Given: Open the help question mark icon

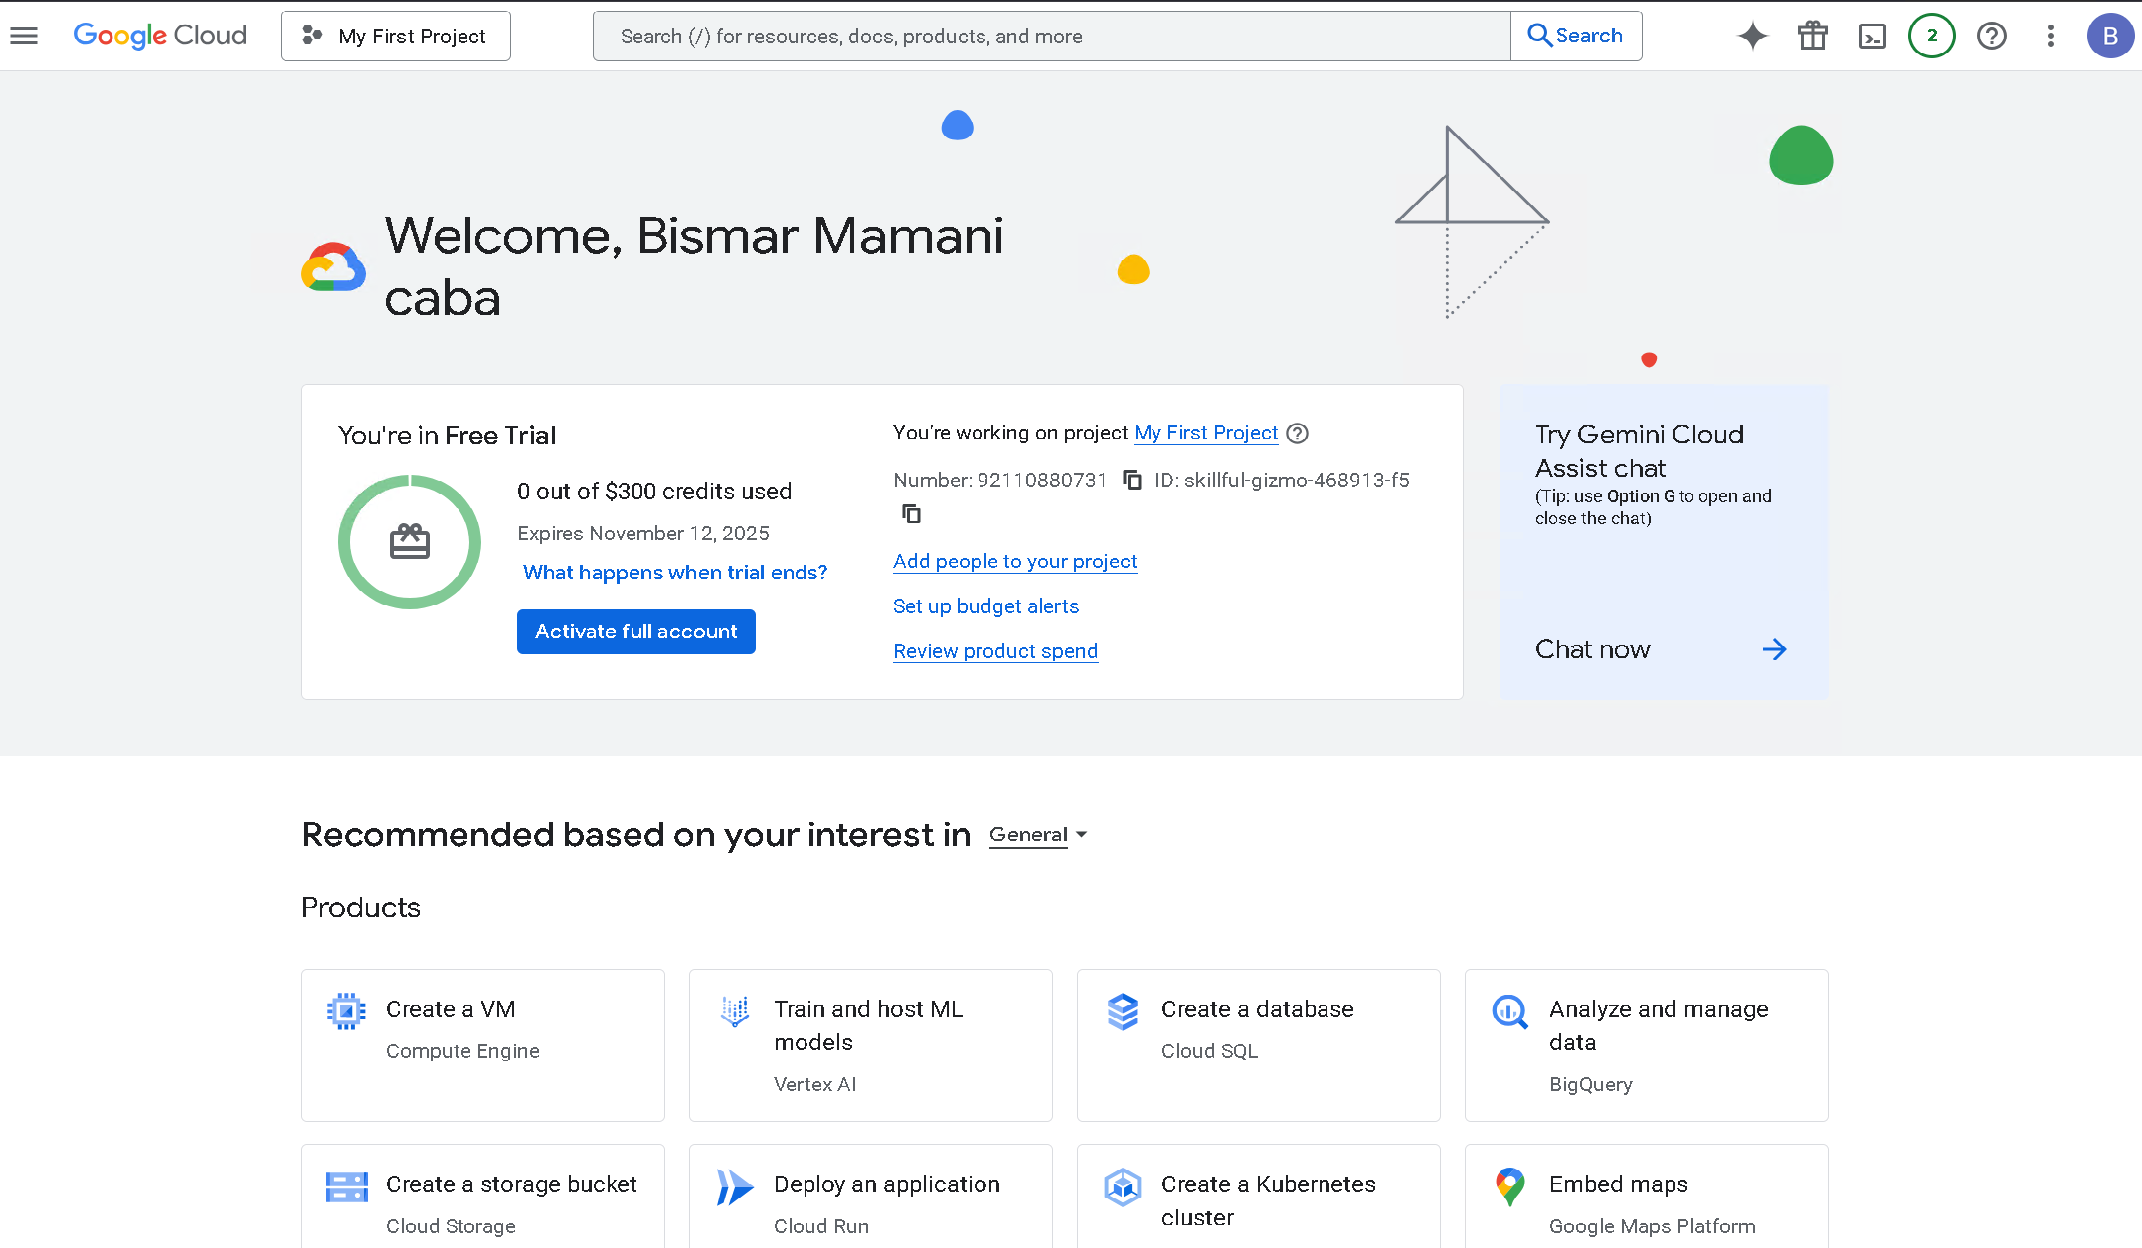Looking at the screenshot, I should 1992,36.
